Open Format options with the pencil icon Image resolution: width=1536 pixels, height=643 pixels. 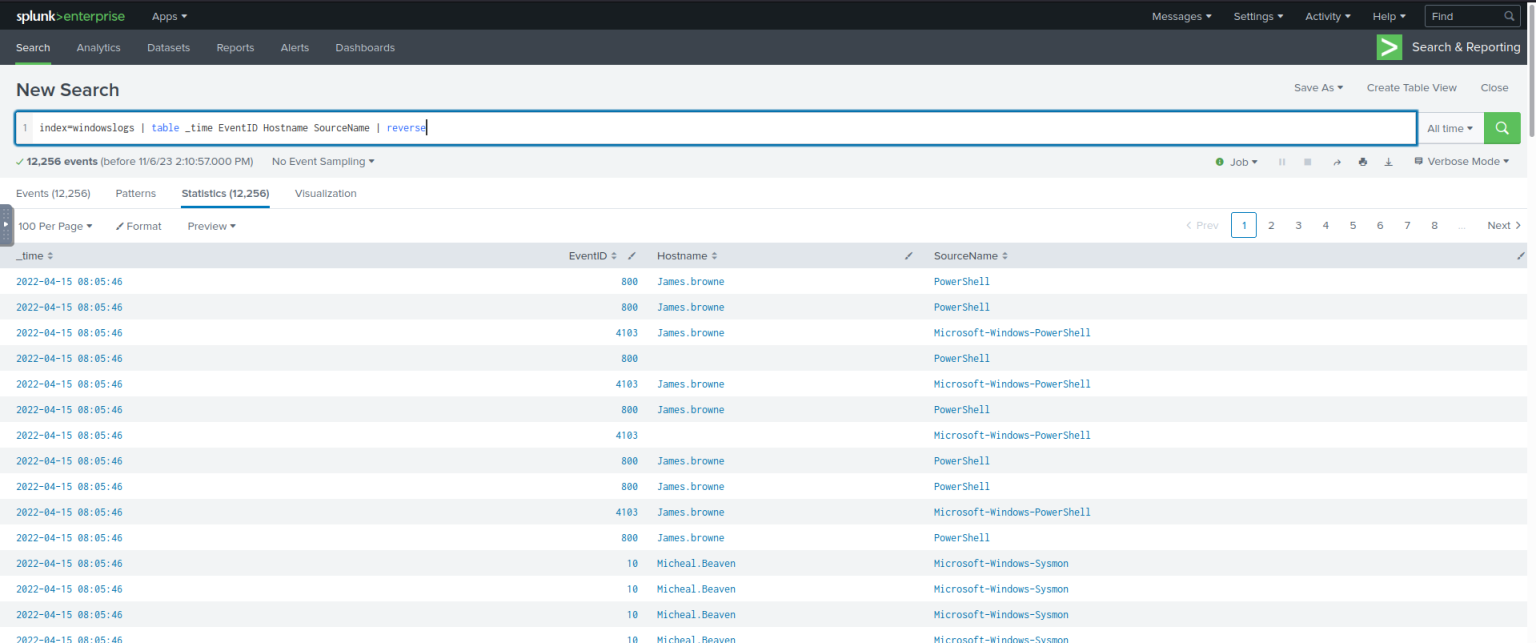point(138,225)
